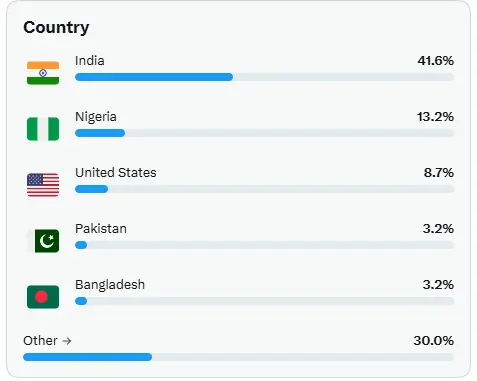
Task: Select the United States country label
Action: coord(116,173)
